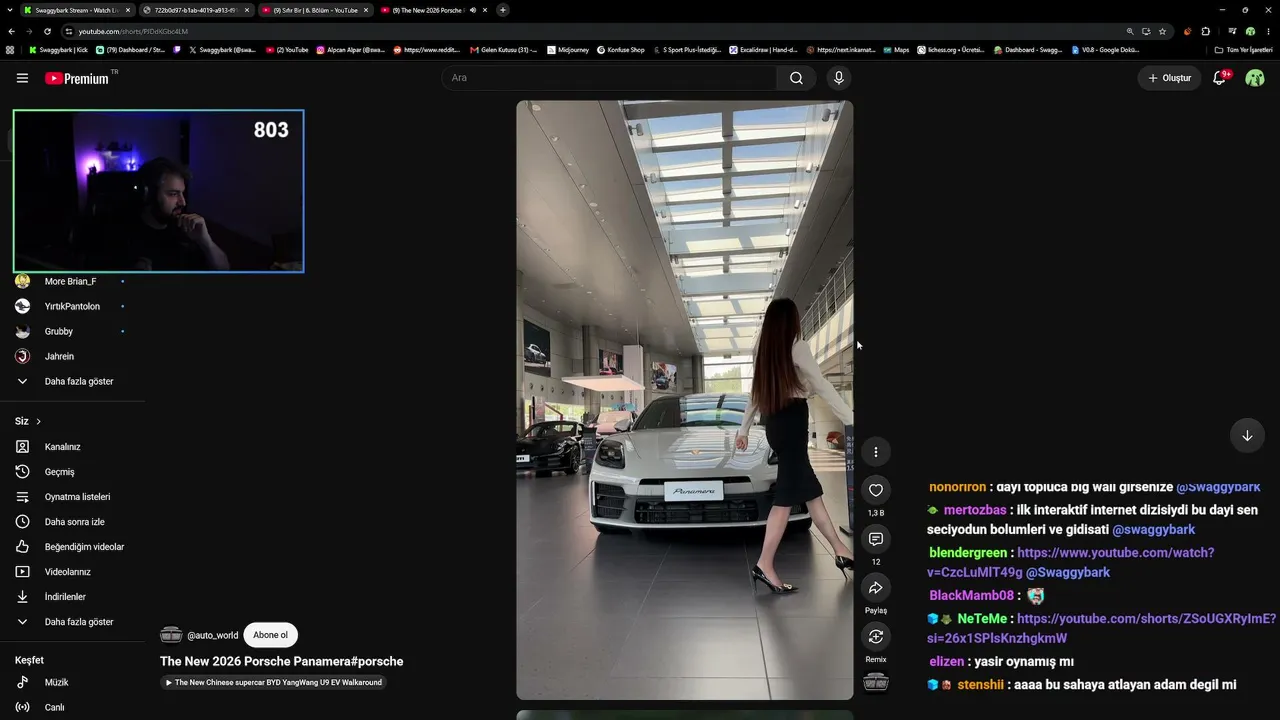Screen dimensions: 1280x720
Task: Click the browser address bar URL
Action: pos(133,31)
